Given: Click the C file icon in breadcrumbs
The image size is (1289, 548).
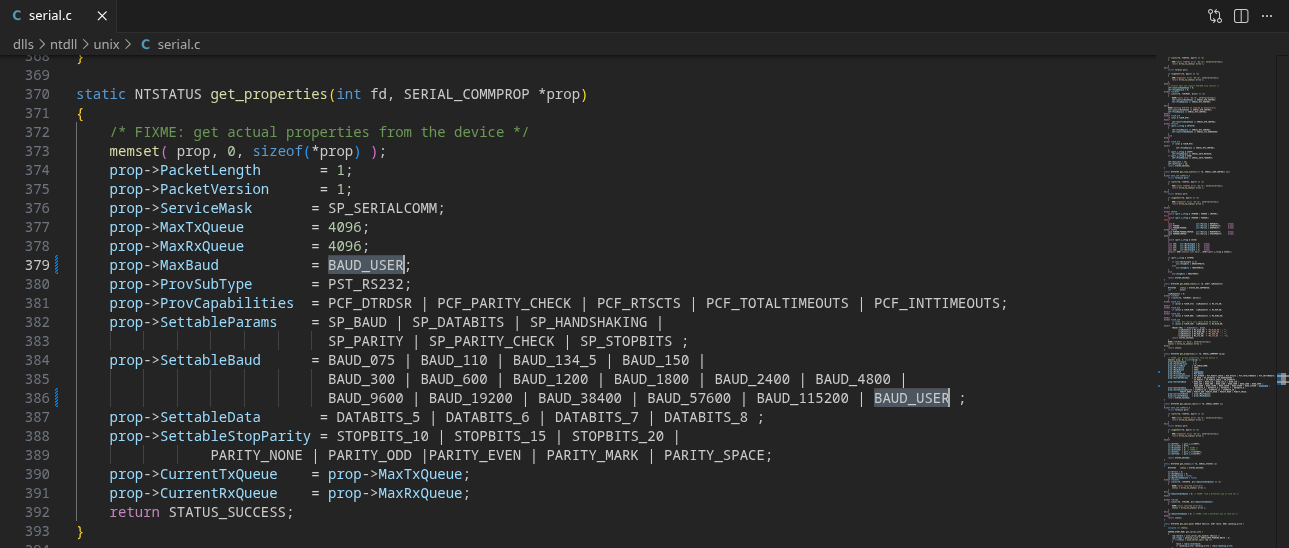Looking at the screenshot, I should coord(146,45).
